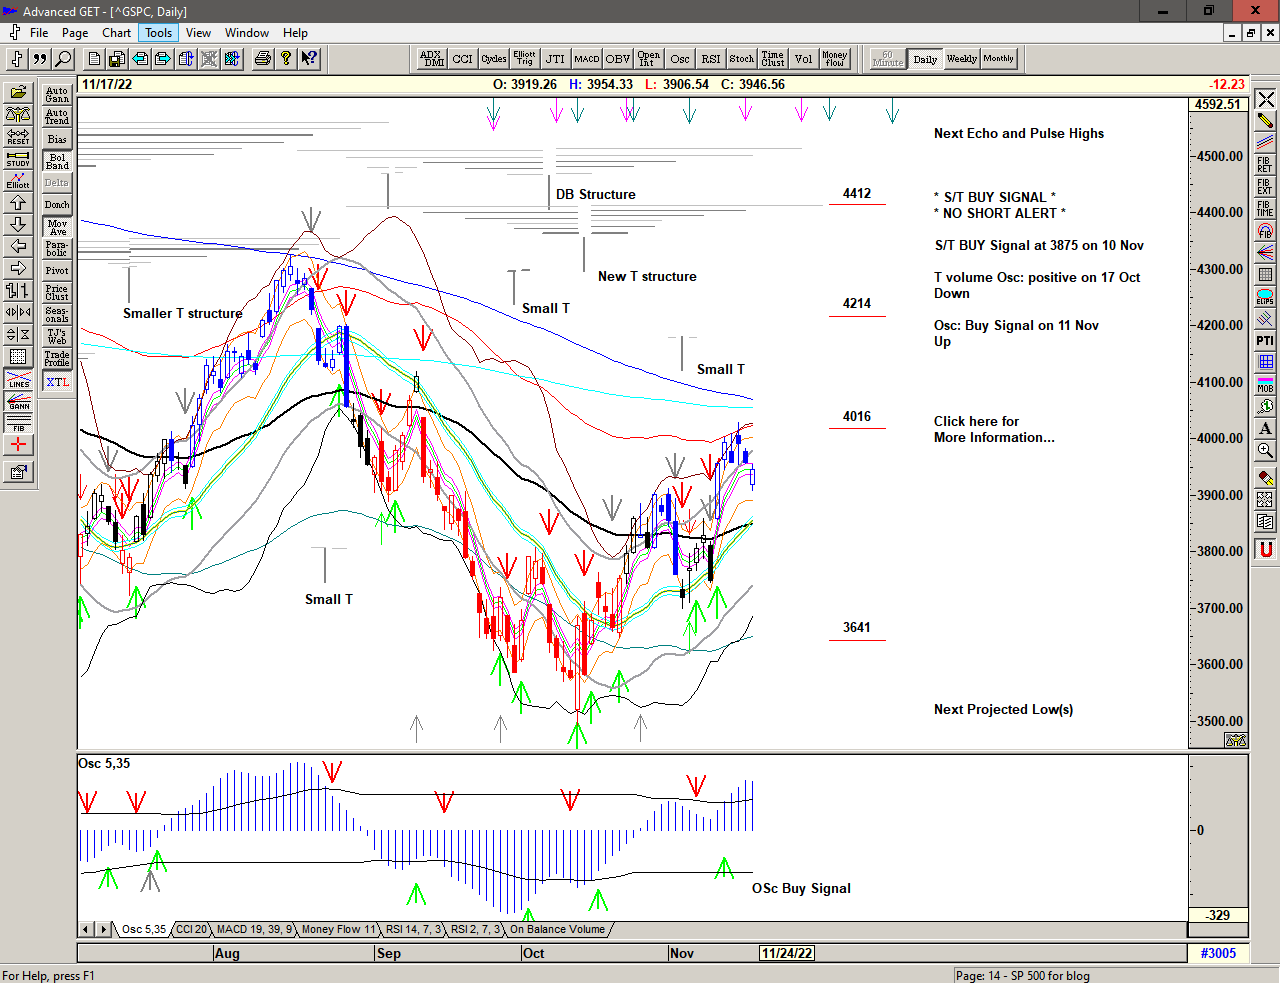This screenshot has height=983, width=1280.
Task: Toggle the Bollinger Band study button
Action: 57,161
